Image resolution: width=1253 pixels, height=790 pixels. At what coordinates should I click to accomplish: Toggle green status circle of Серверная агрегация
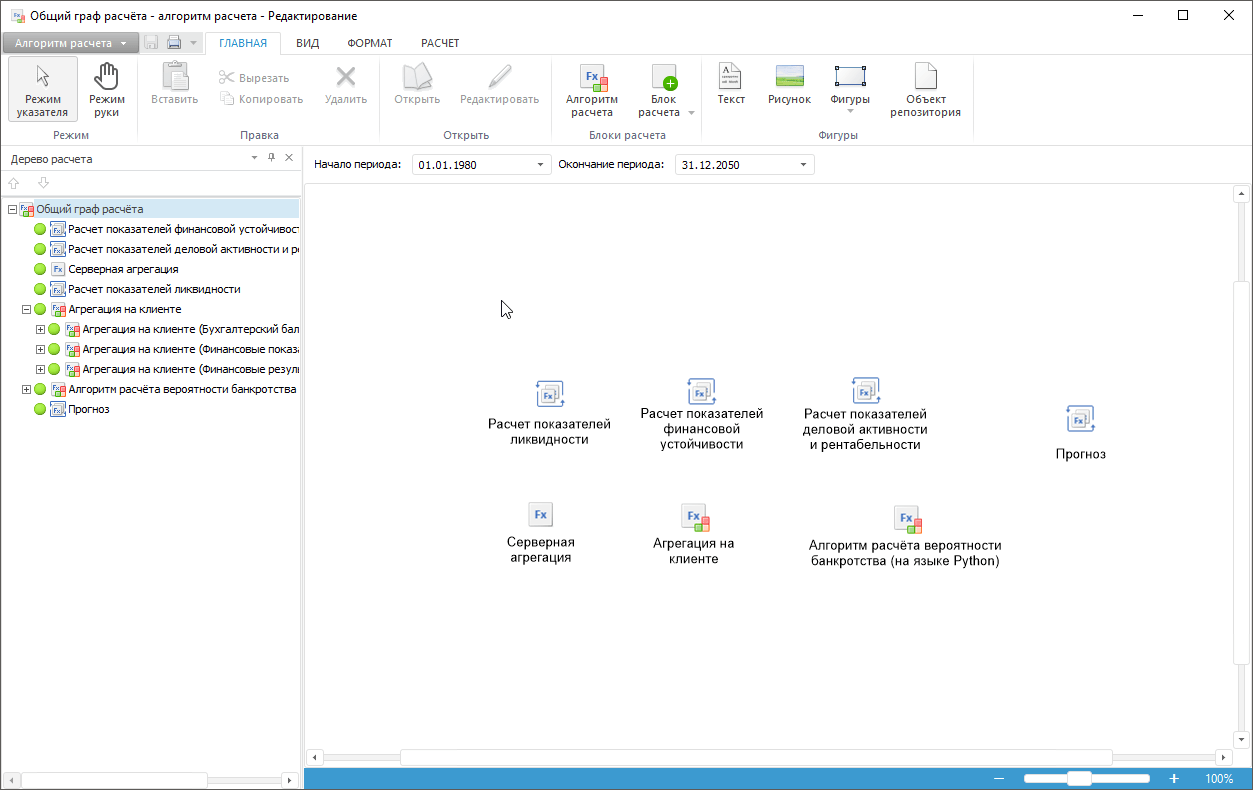point(40,269)
